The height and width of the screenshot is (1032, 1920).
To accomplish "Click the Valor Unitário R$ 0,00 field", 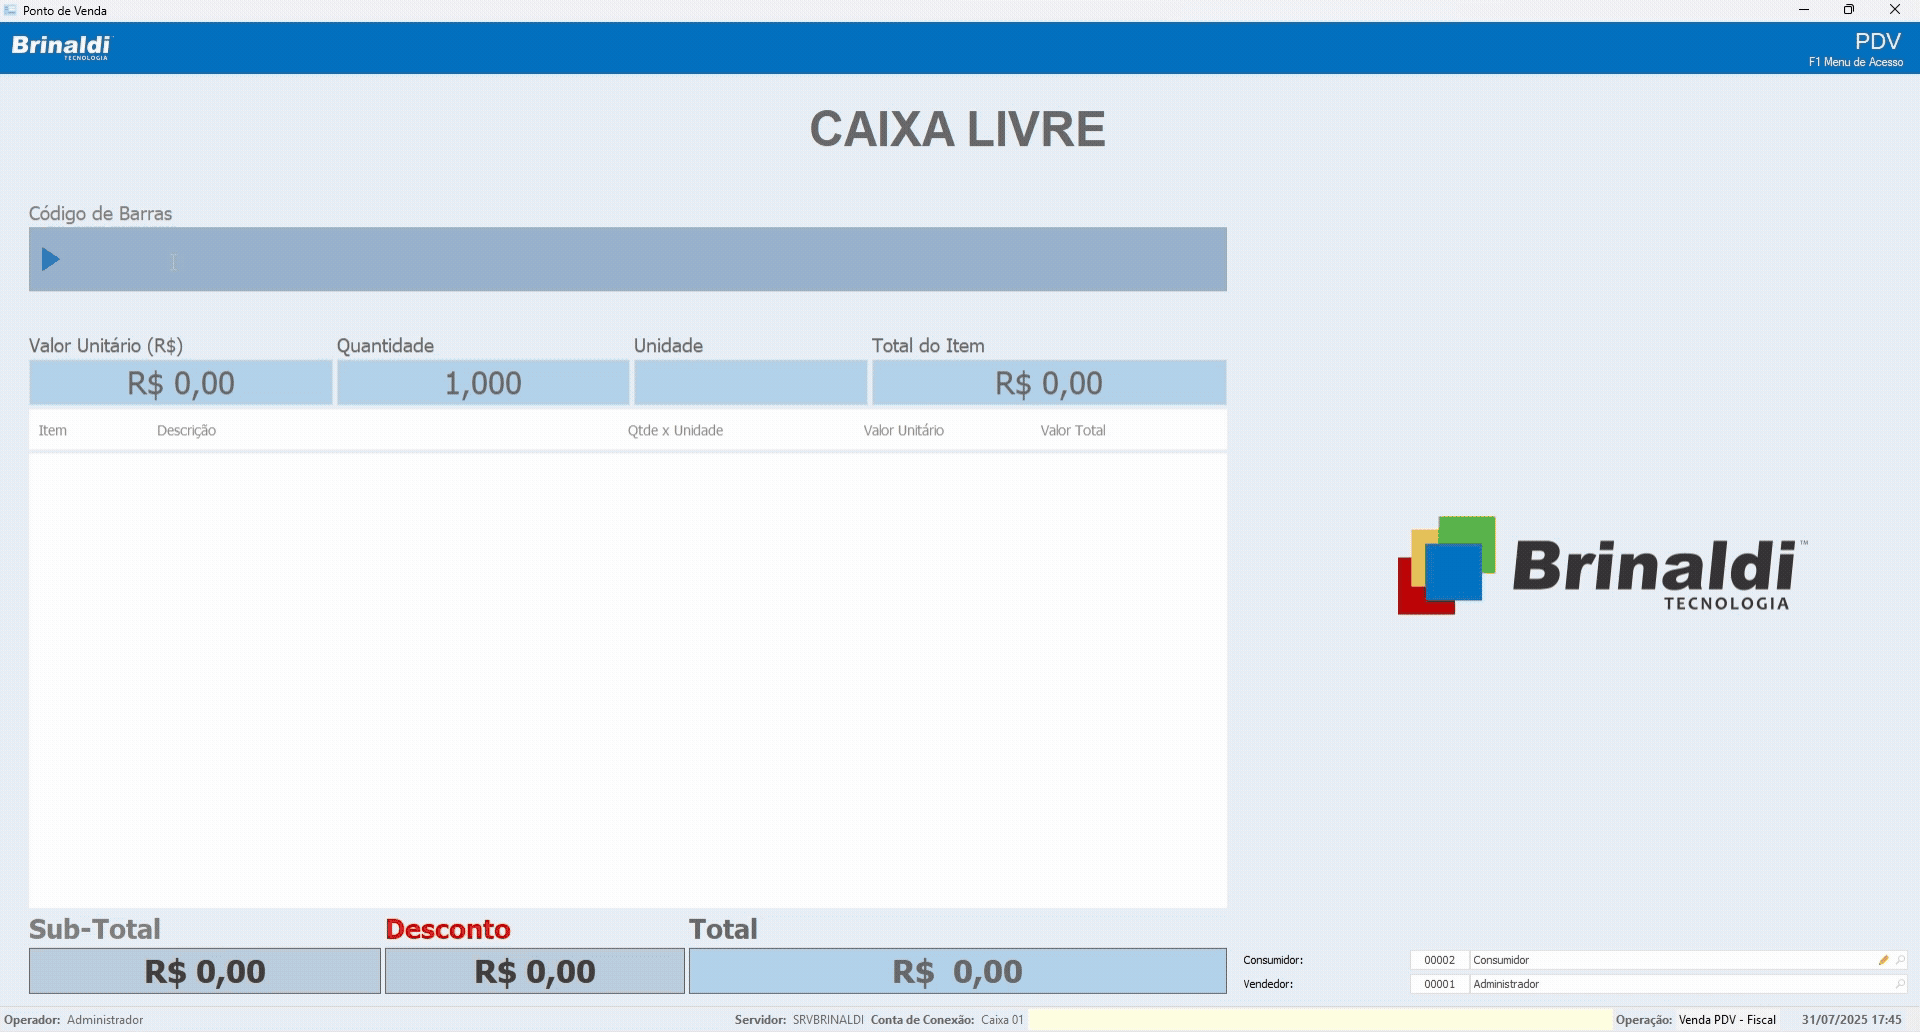I will [181, 383].
